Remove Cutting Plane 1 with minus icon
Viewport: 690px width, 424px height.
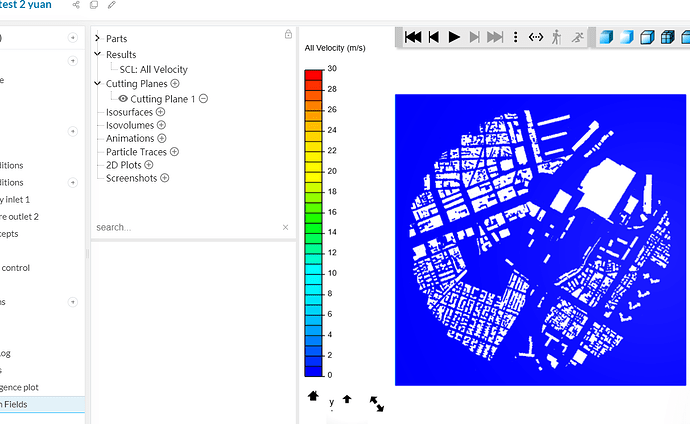tap(203, 99)
